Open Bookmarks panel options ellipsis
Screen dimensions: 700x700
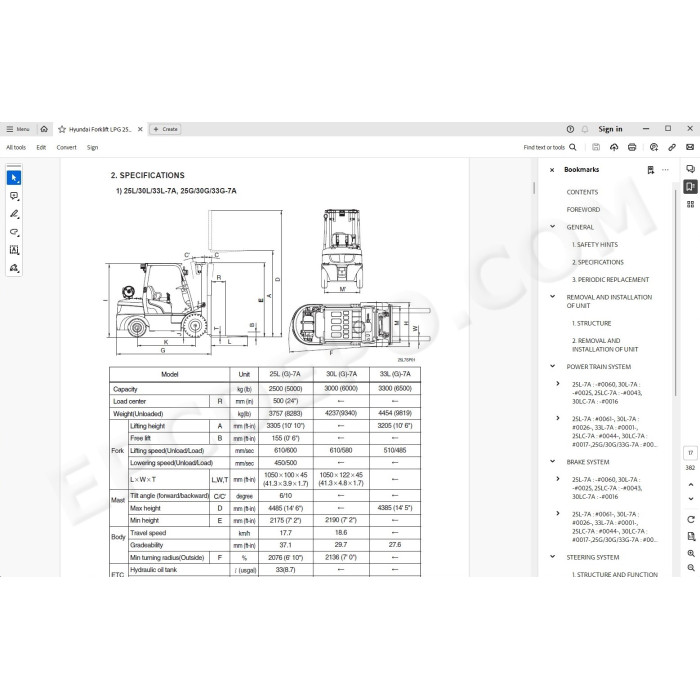tap(665, 170)
